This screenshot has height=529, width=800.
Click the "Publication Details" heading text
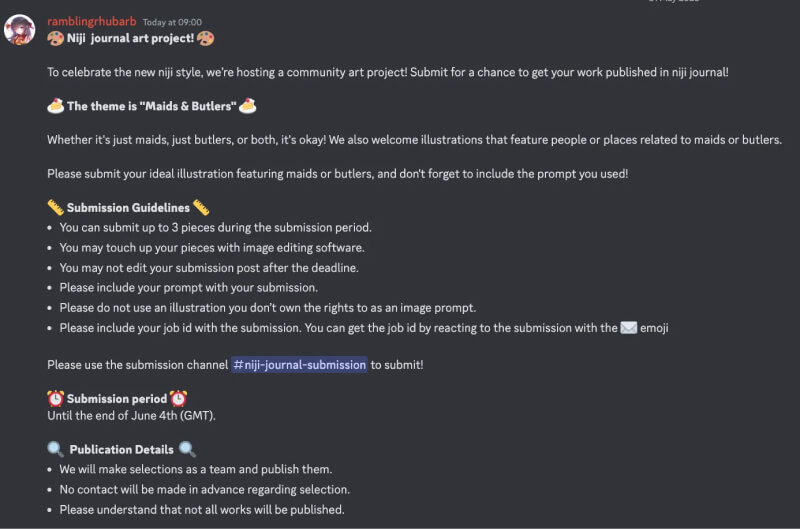121,450
